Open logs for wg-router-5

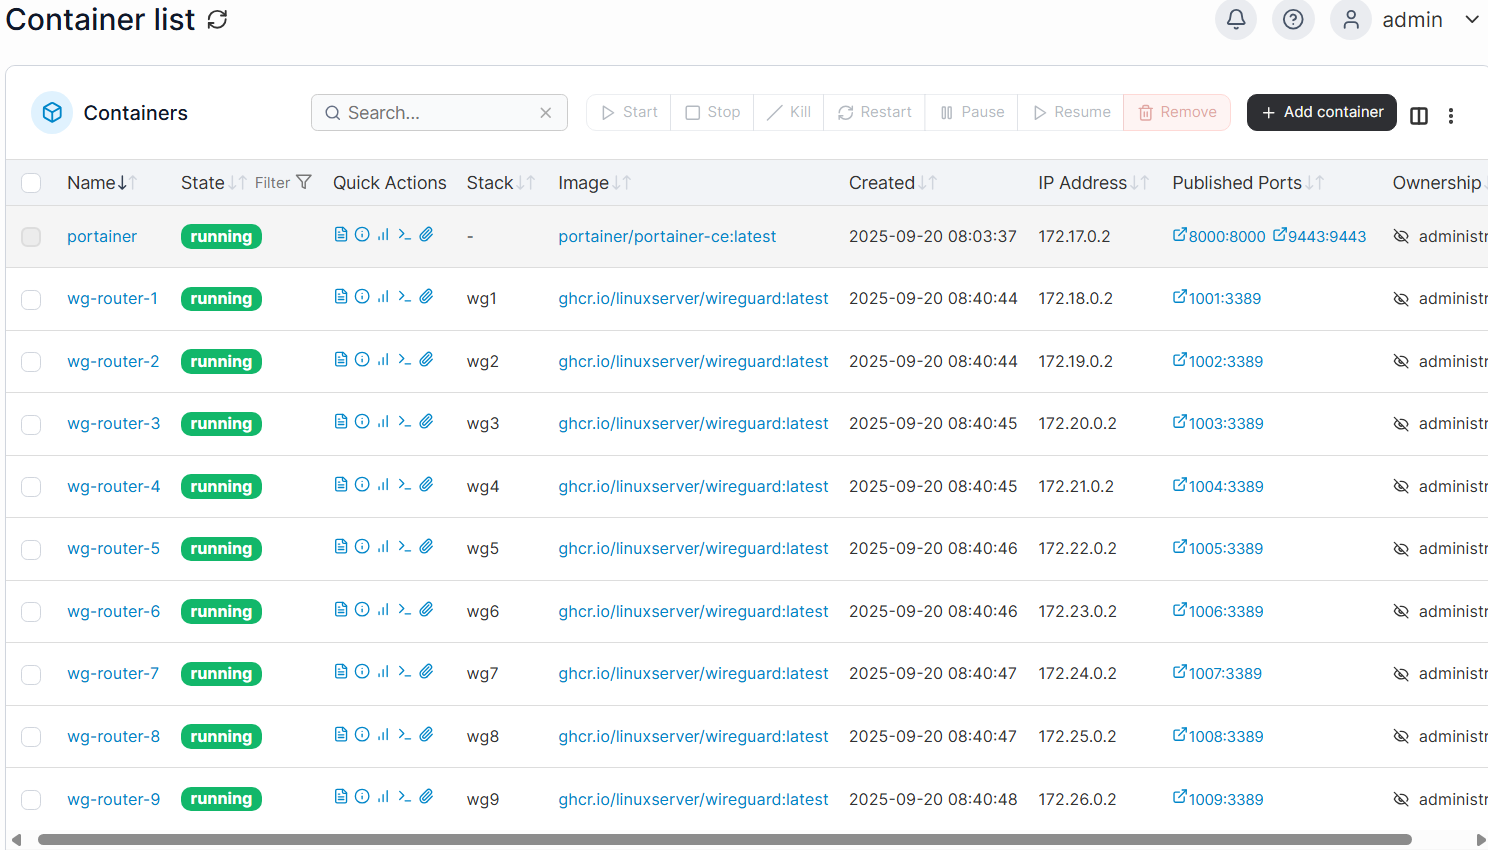[x=341, y=546]
